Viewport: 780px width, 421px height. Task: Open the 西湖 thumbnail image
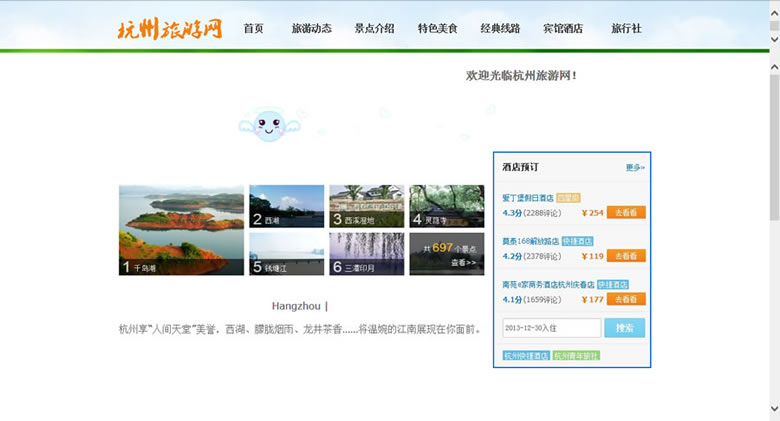(286, 206)
